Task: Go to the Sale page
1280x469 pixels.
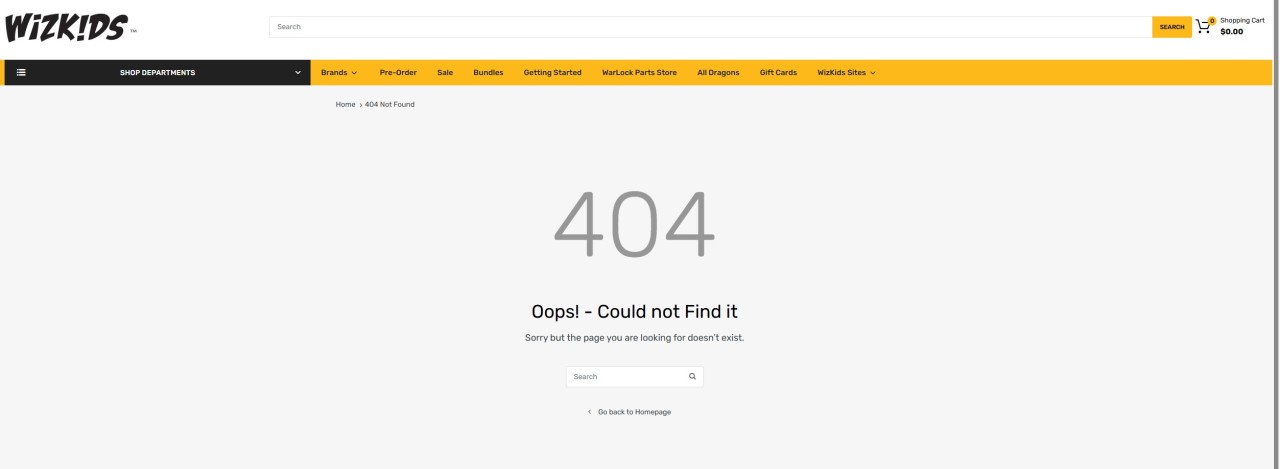Action: [x=445, y=72]
